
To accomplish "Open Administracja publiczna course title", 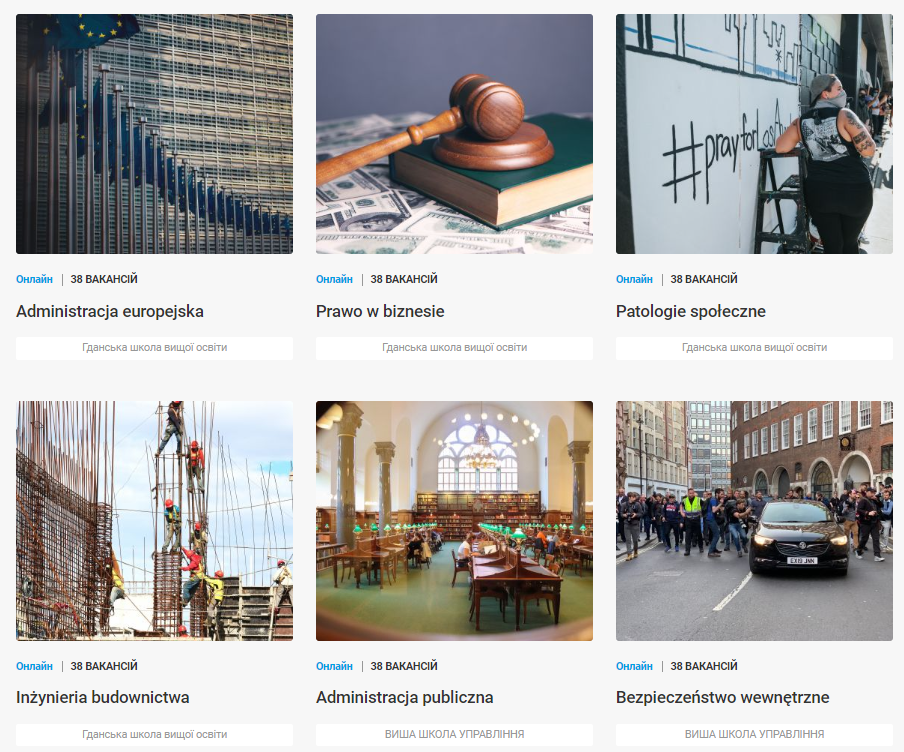I will tap(404, 698).
